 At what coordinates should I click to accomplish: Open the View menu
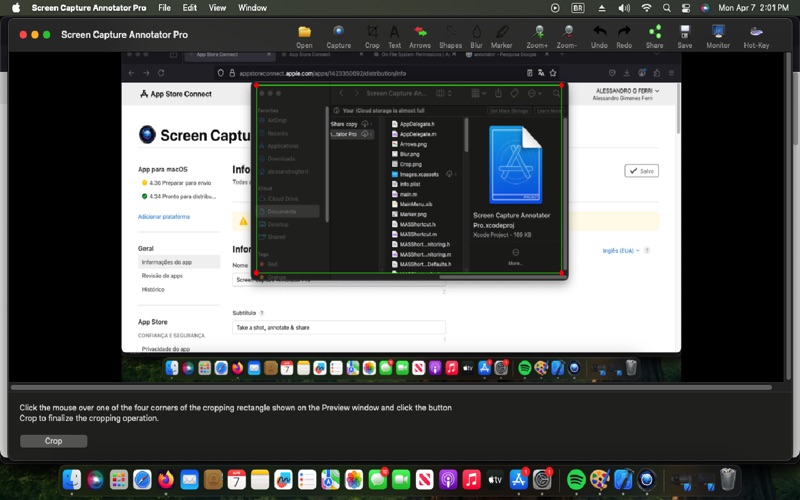coord(217,8)
